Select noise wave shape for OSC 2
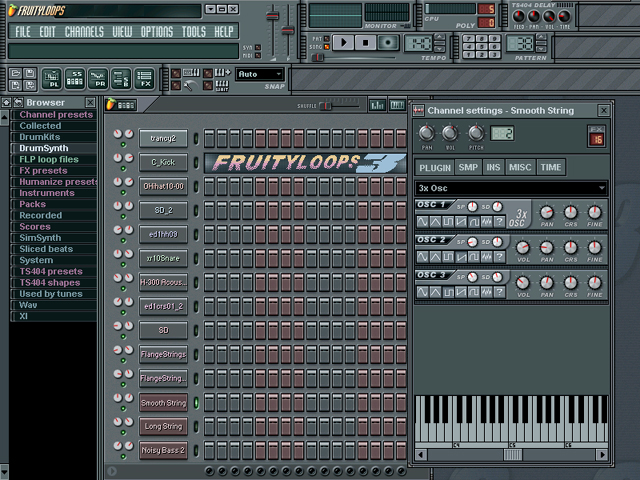The height and width of the screenshot is (480, 640). click(486, 257)
